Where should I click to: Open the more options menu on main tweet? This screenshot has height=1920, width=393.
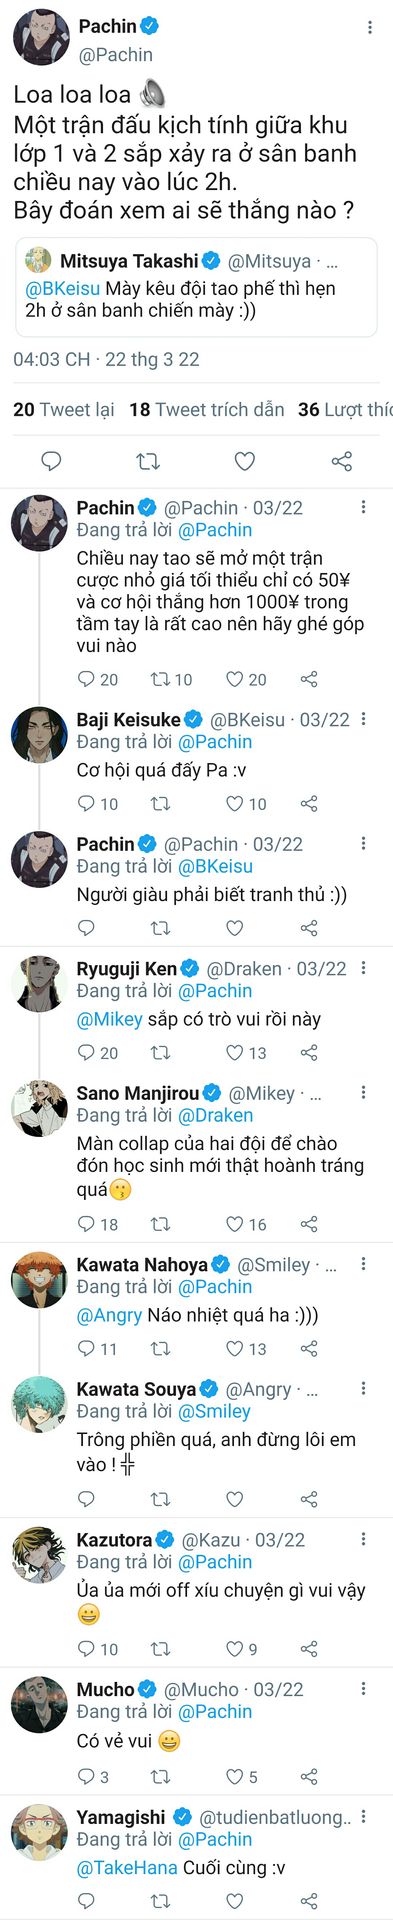point(371,28)
